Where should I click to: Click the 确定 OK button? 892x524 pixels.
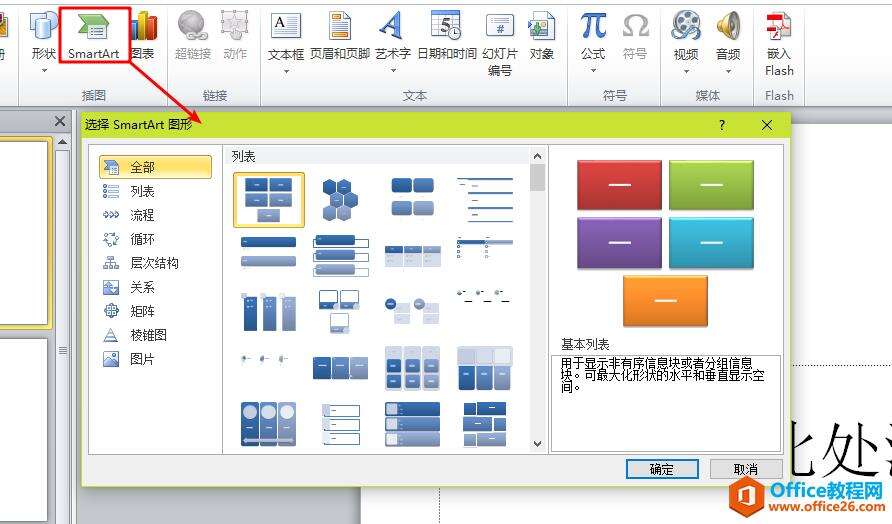point(662,469)
